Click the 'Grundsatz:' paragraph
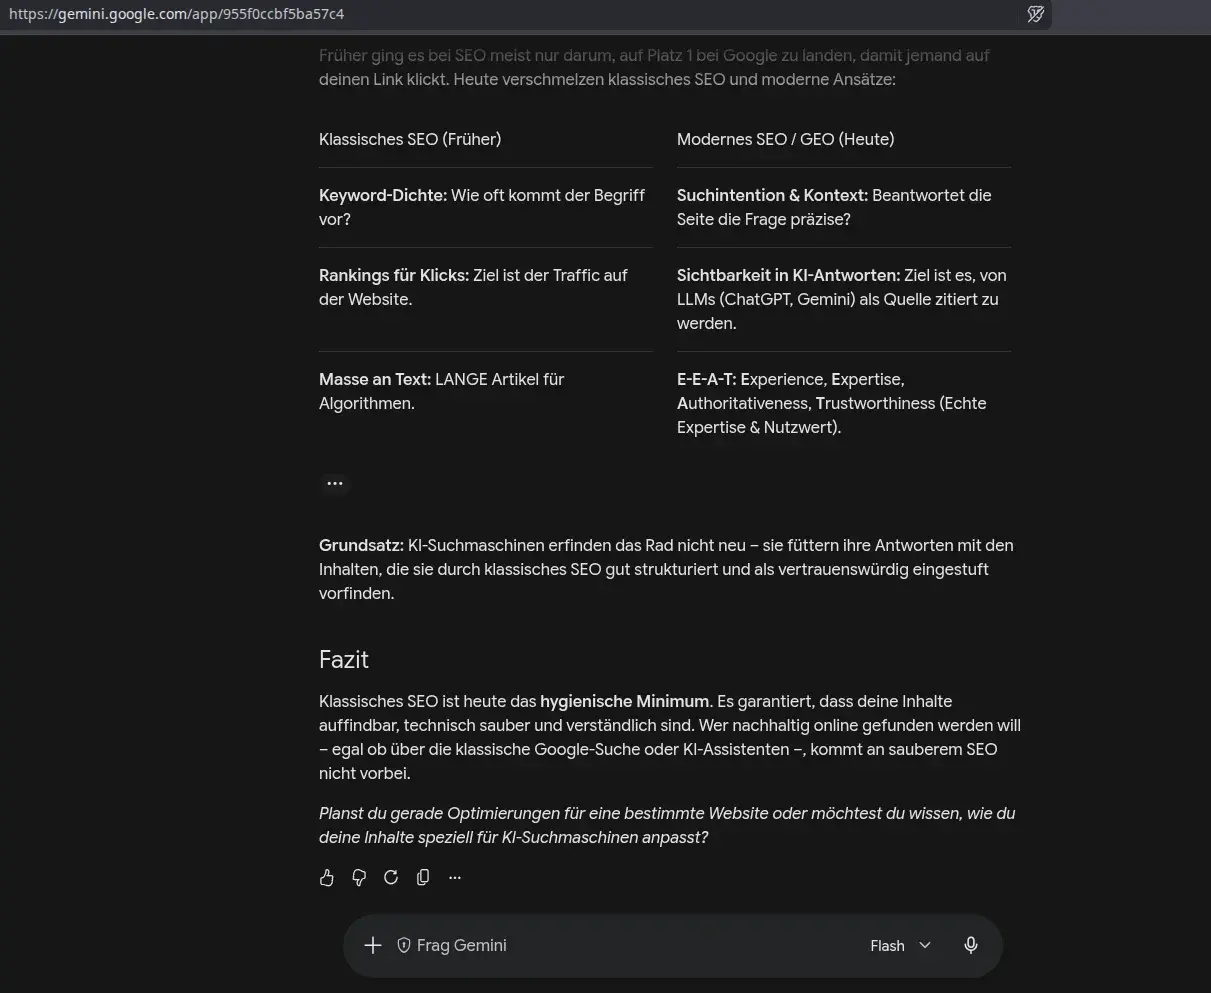Viewport: 1211px width, 993px height. point(667,569)
